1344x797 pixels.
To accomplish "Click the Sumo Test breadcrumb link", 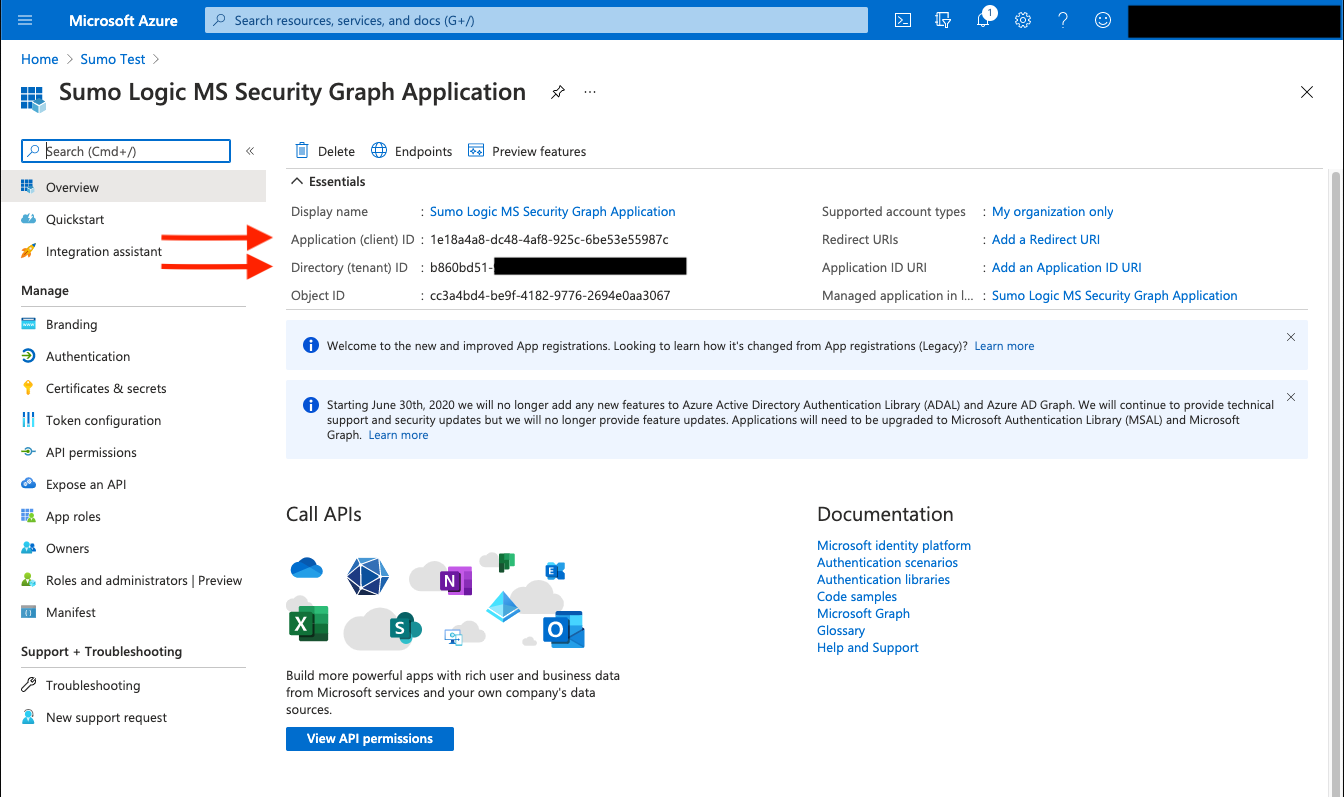I will (x=112, y=59).
